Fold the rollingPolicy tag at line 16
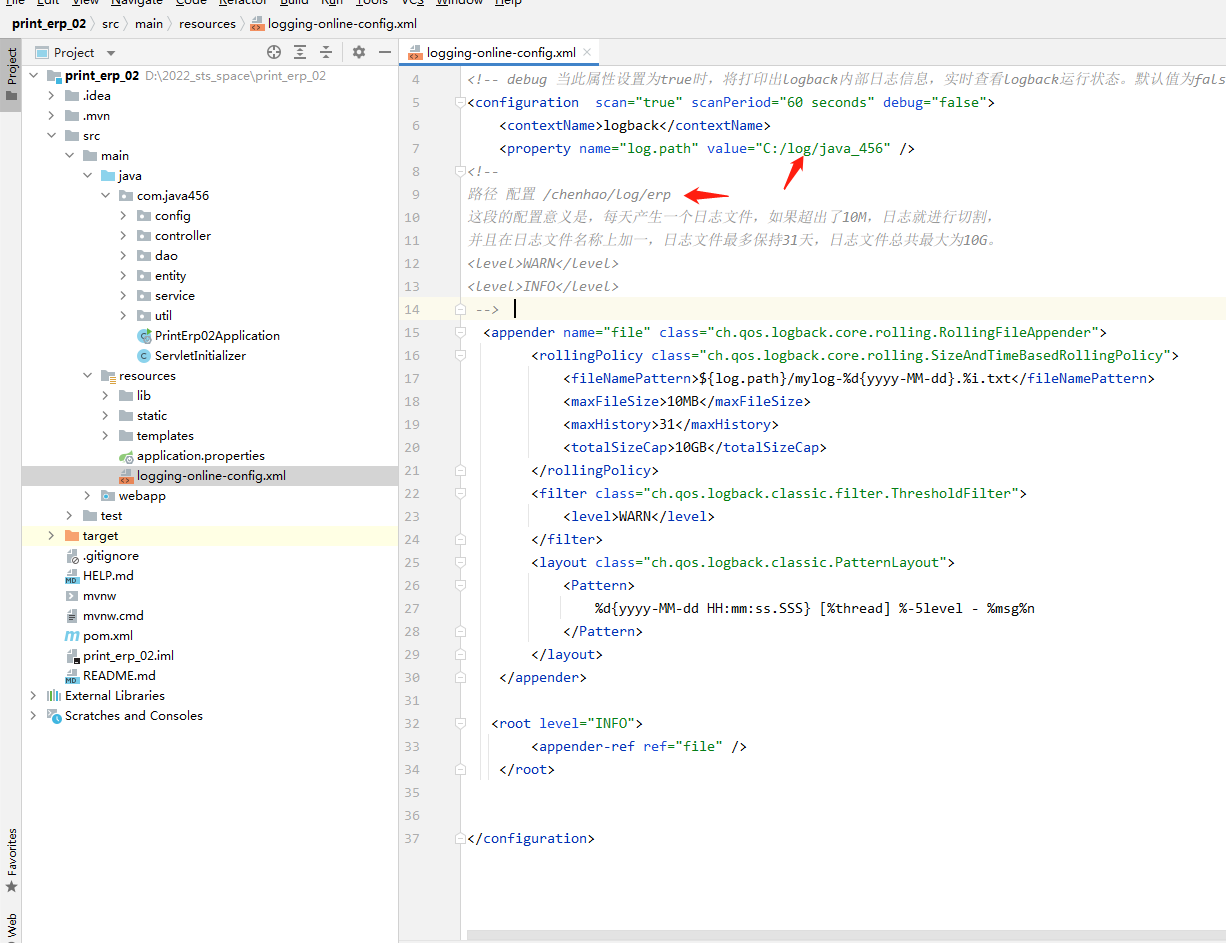 click(460, 355)
